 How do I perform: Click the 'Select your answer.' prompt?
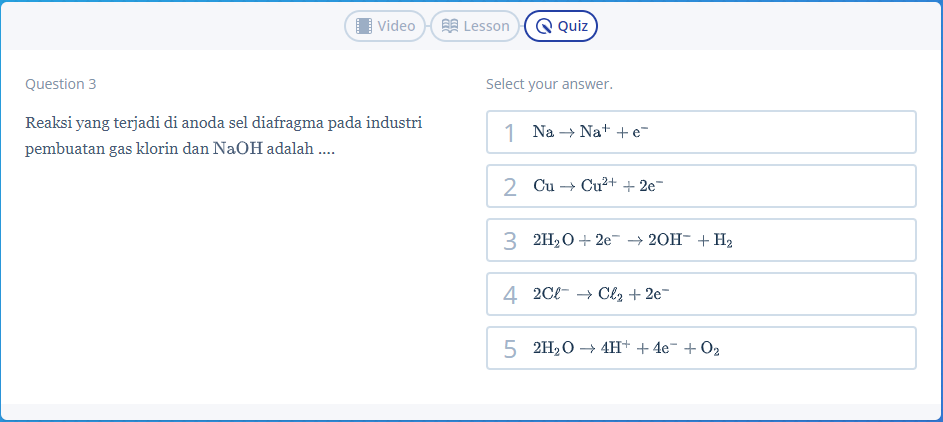pos(550,85)
